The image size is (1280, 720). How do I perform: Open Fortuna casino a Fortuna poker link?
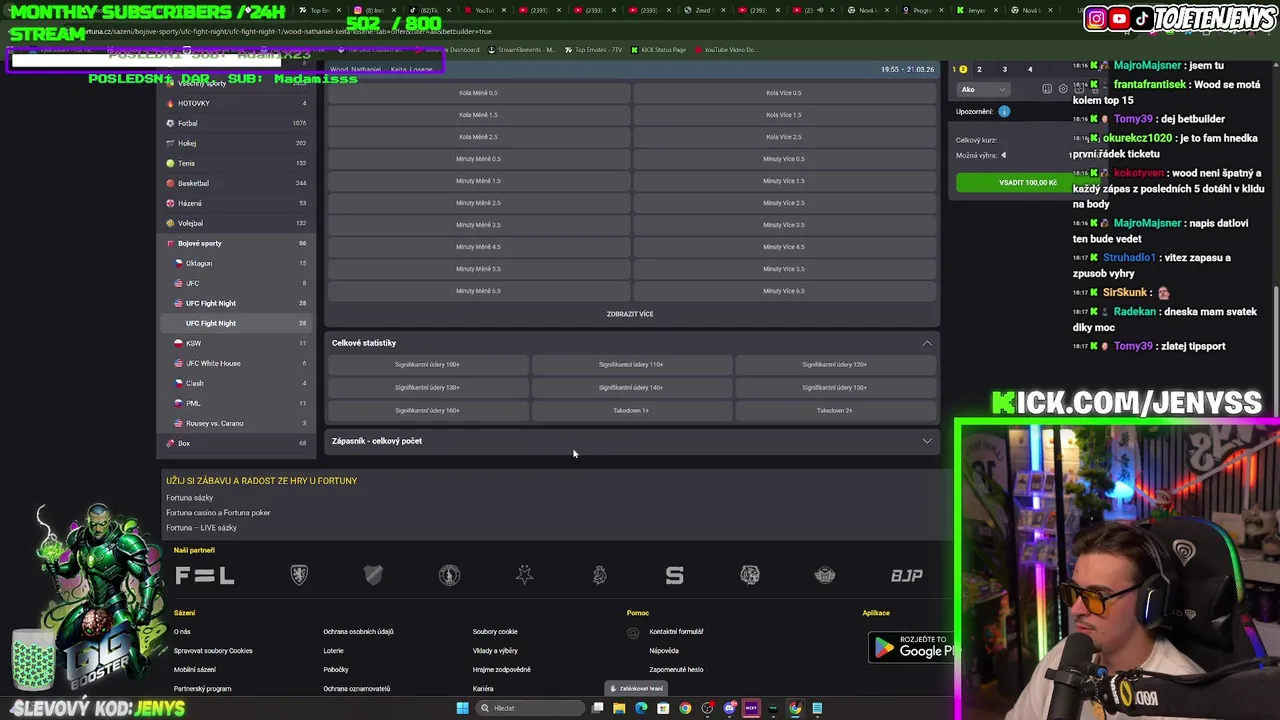tap(218, 513)
